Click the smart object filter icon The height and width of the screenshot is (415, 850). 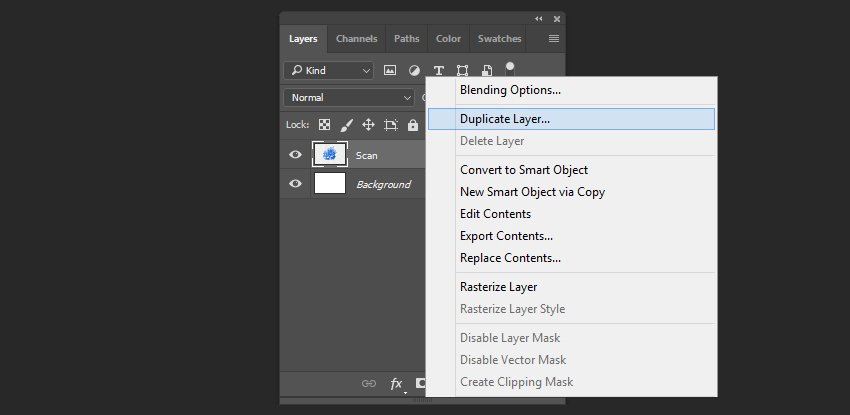coord(487,70)
